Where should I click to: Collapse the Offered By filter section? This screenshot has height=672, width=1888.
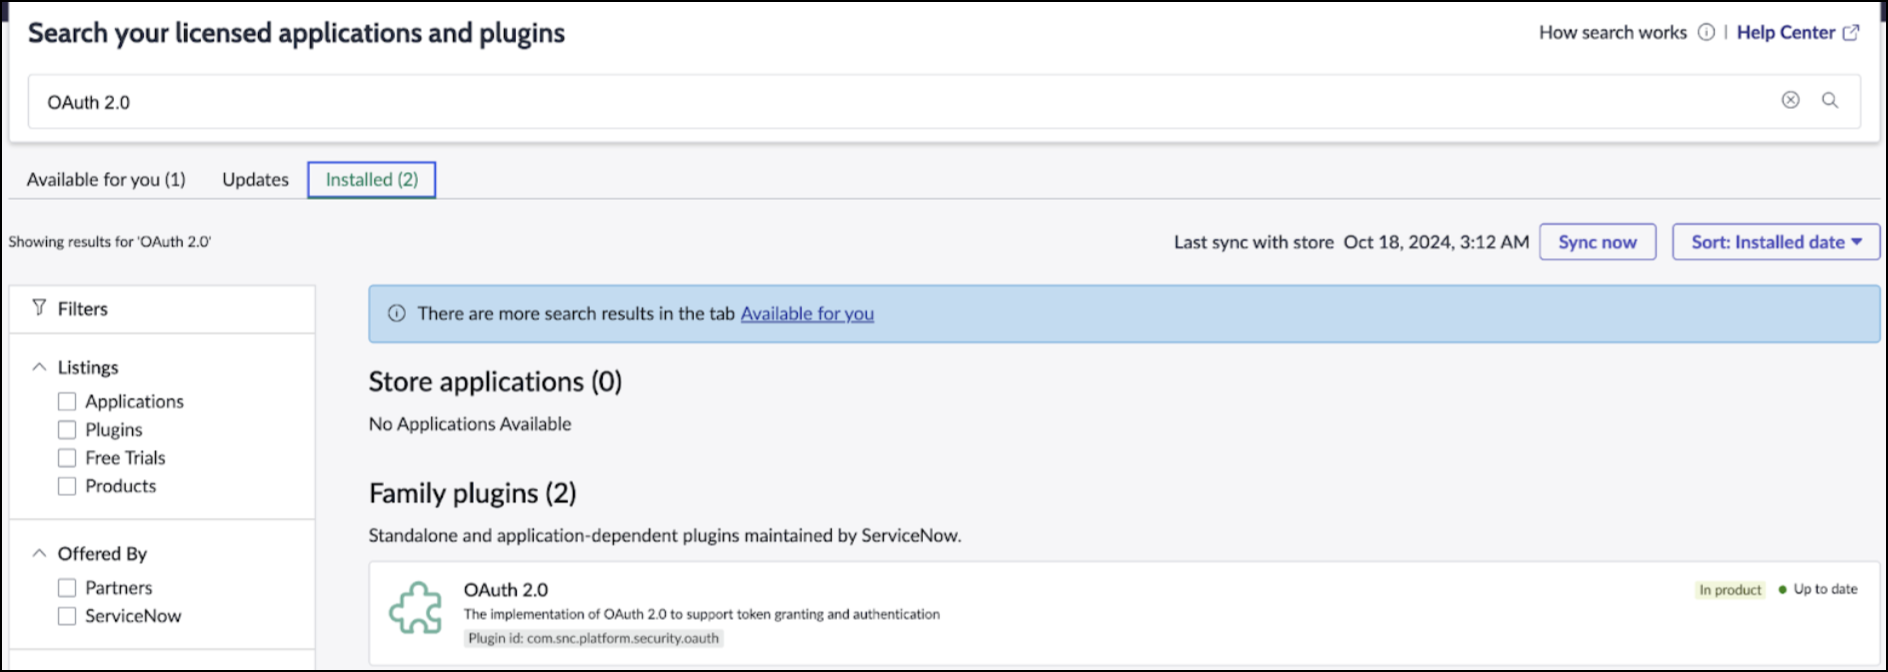[39, 553]
